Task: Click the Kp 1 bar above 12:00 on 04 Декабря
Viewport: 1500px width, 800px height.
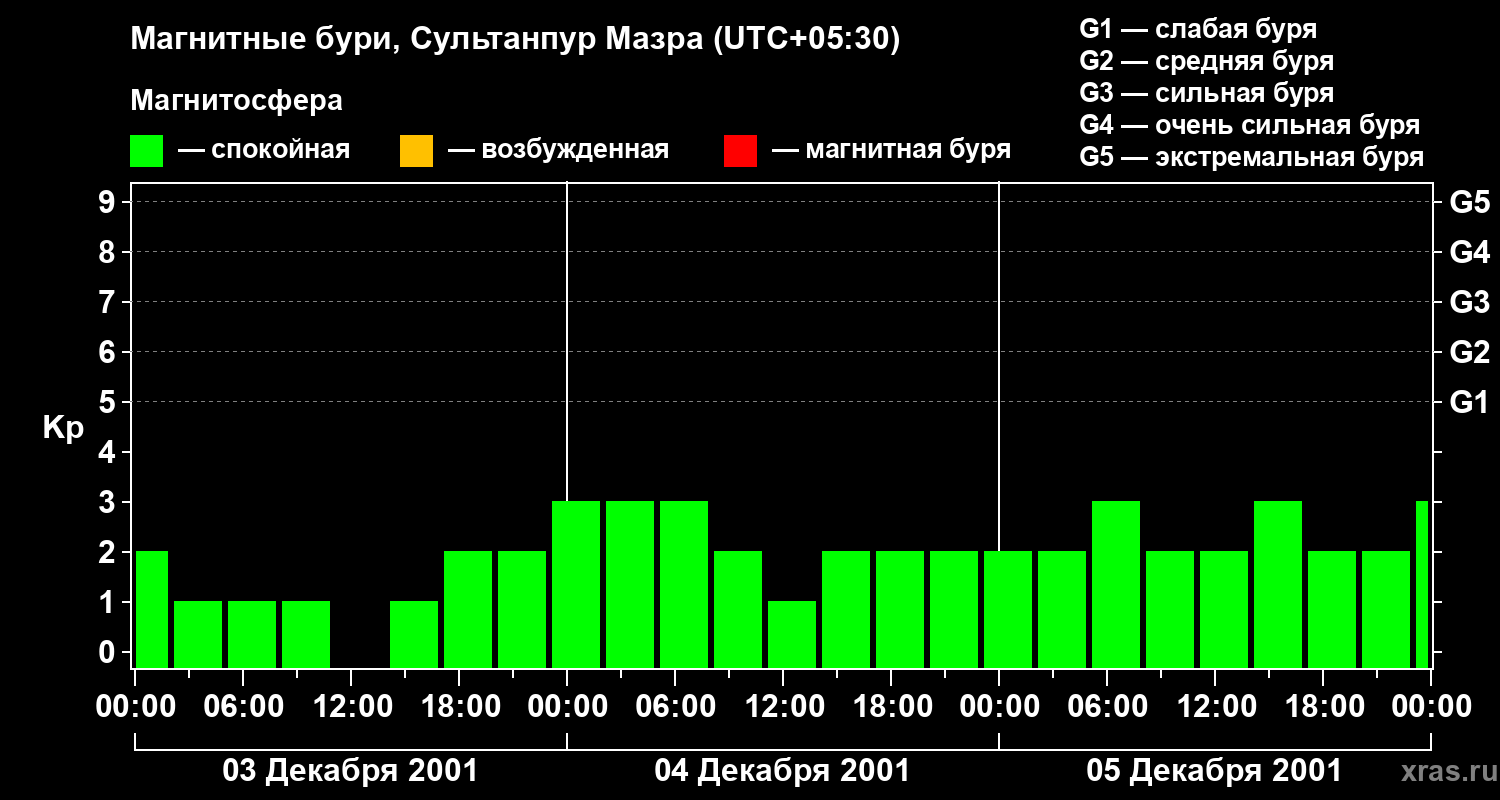Action: [792, 634]
